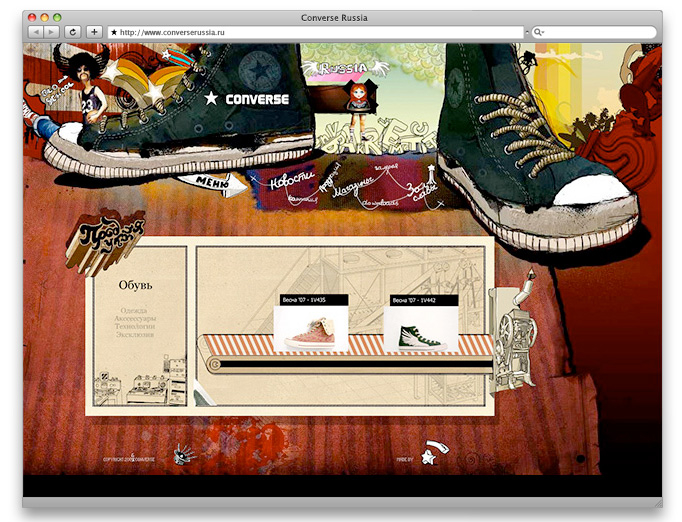Click the white Меню arrow sign

[212, 184]
